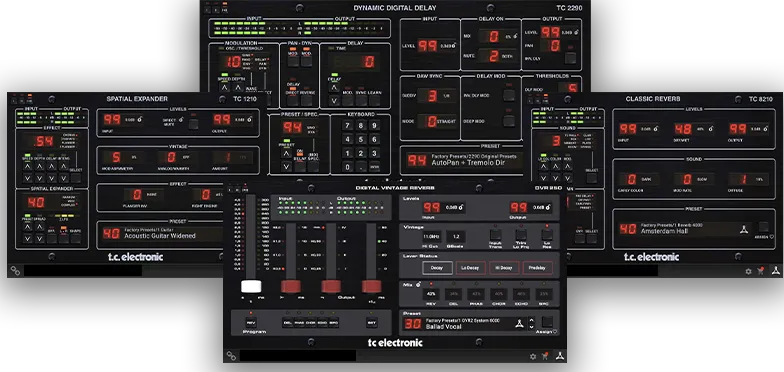Click the TC icon at the DVR 250 bottom-right corner
The width and height of the screenshot is (784, 372).
coord(560,356)
